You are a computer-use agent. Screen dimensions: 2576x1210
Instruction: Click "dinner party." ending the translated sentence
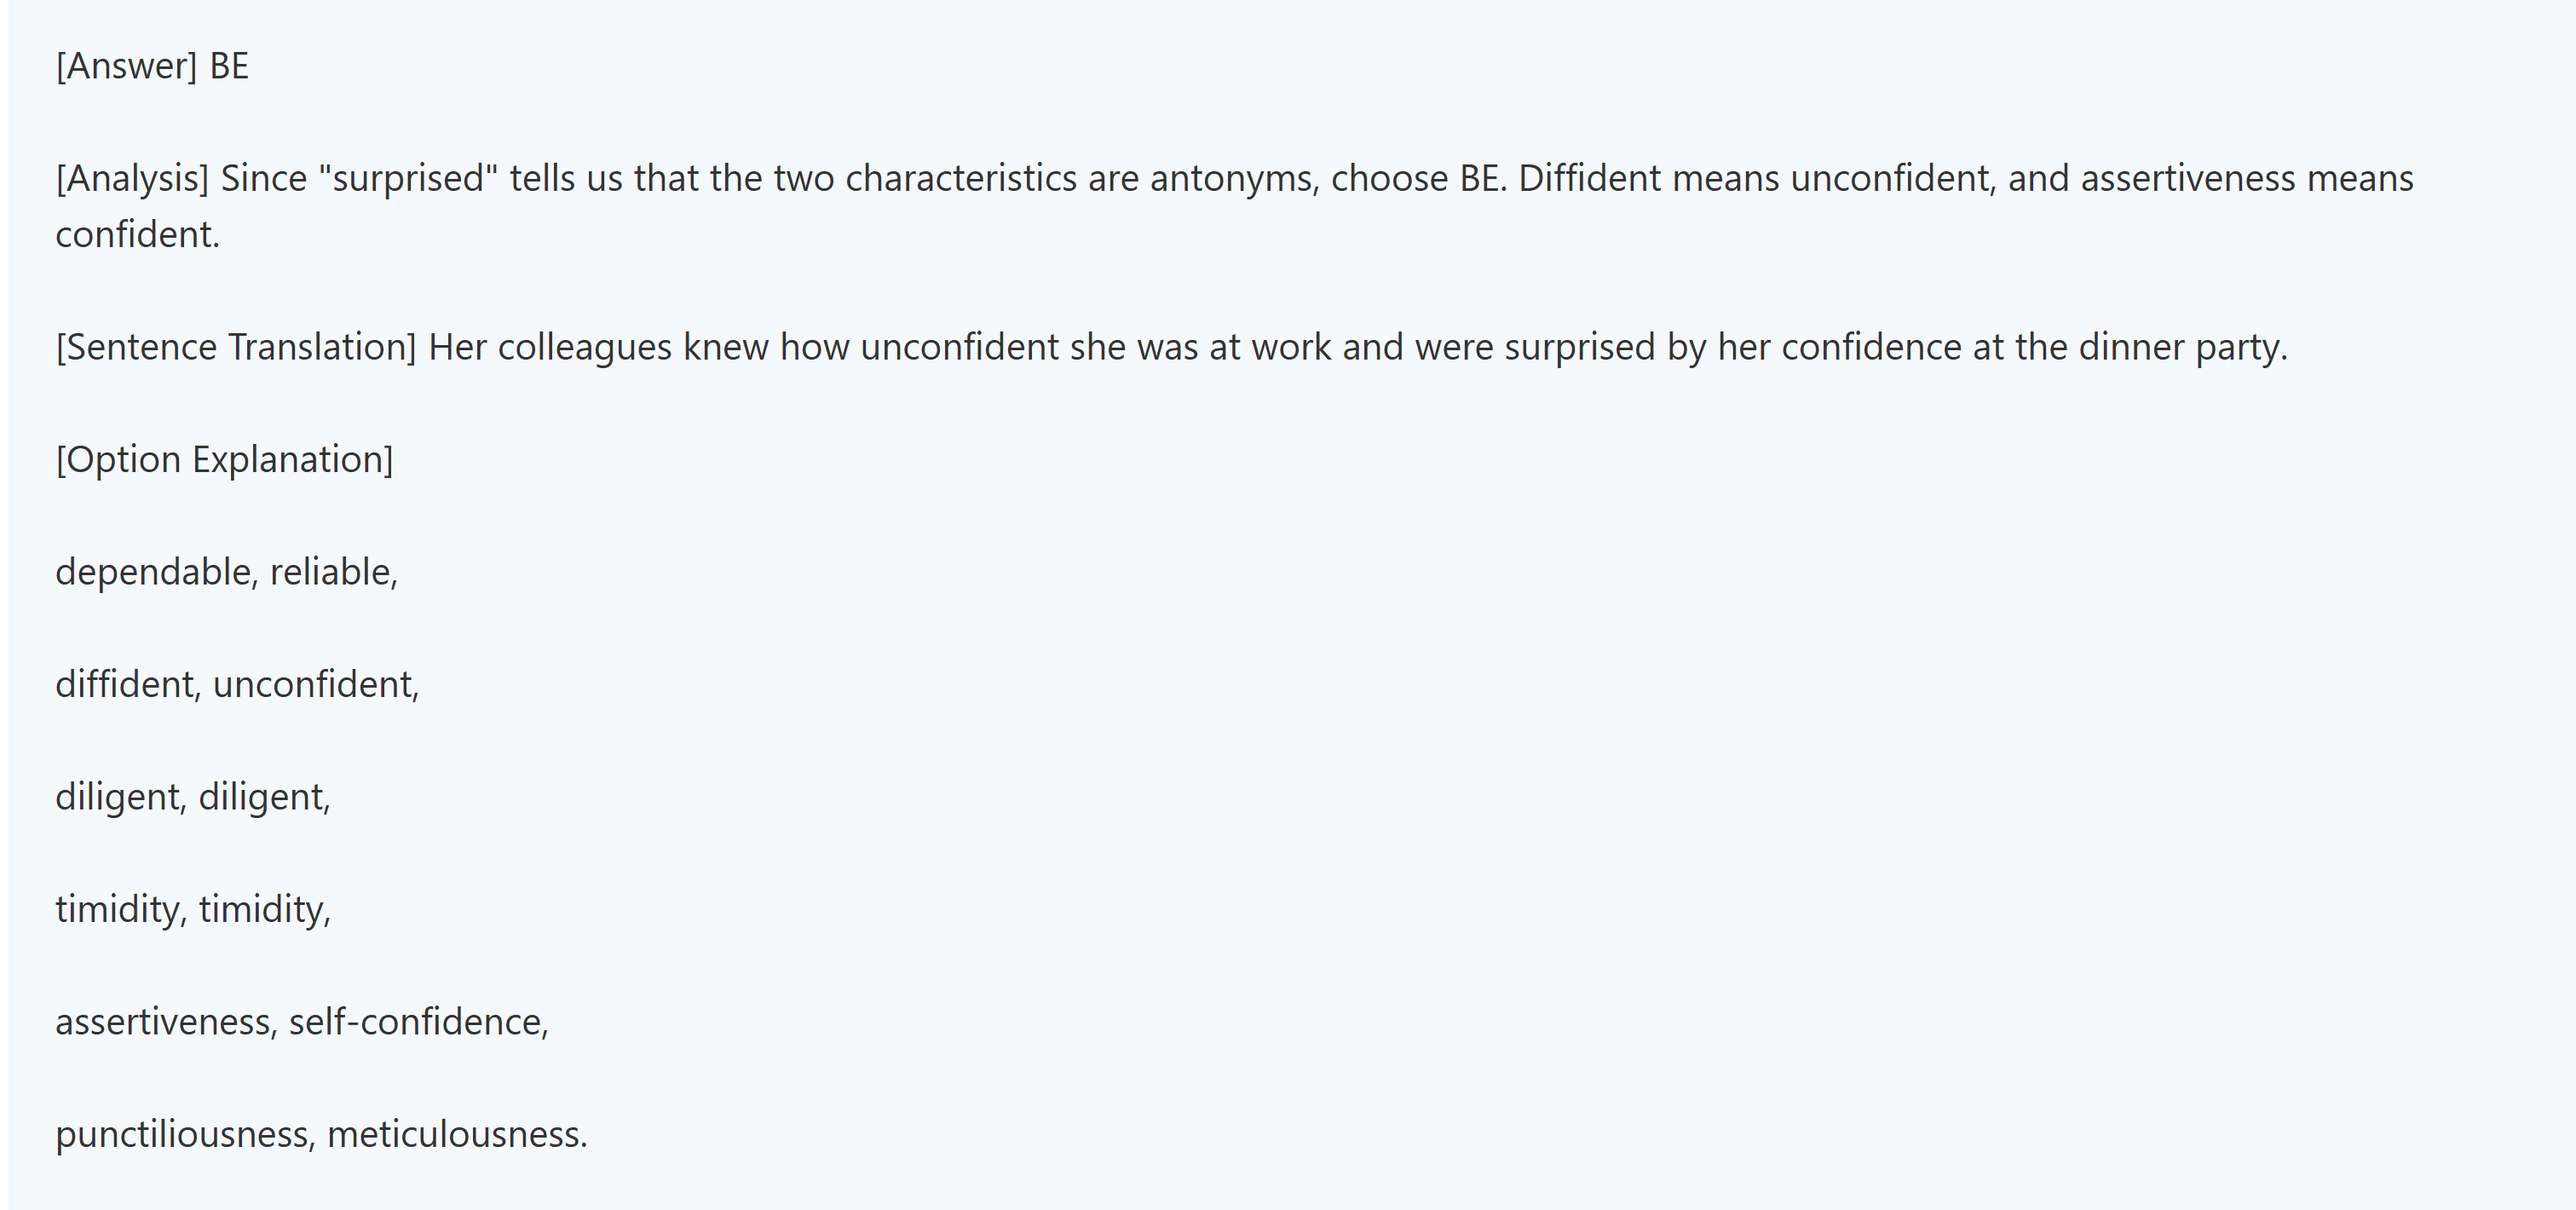click(x=2182, y=347)
